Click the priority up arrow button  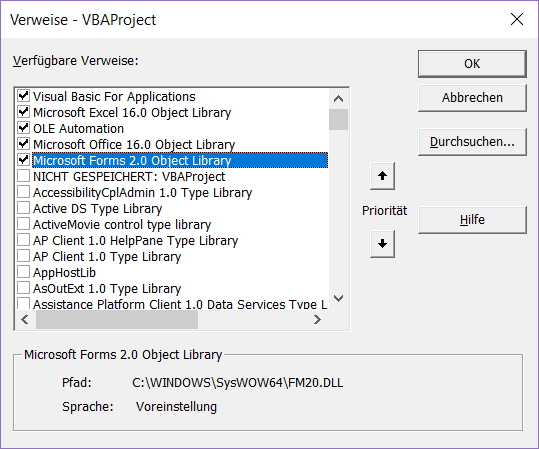(382, 176)
